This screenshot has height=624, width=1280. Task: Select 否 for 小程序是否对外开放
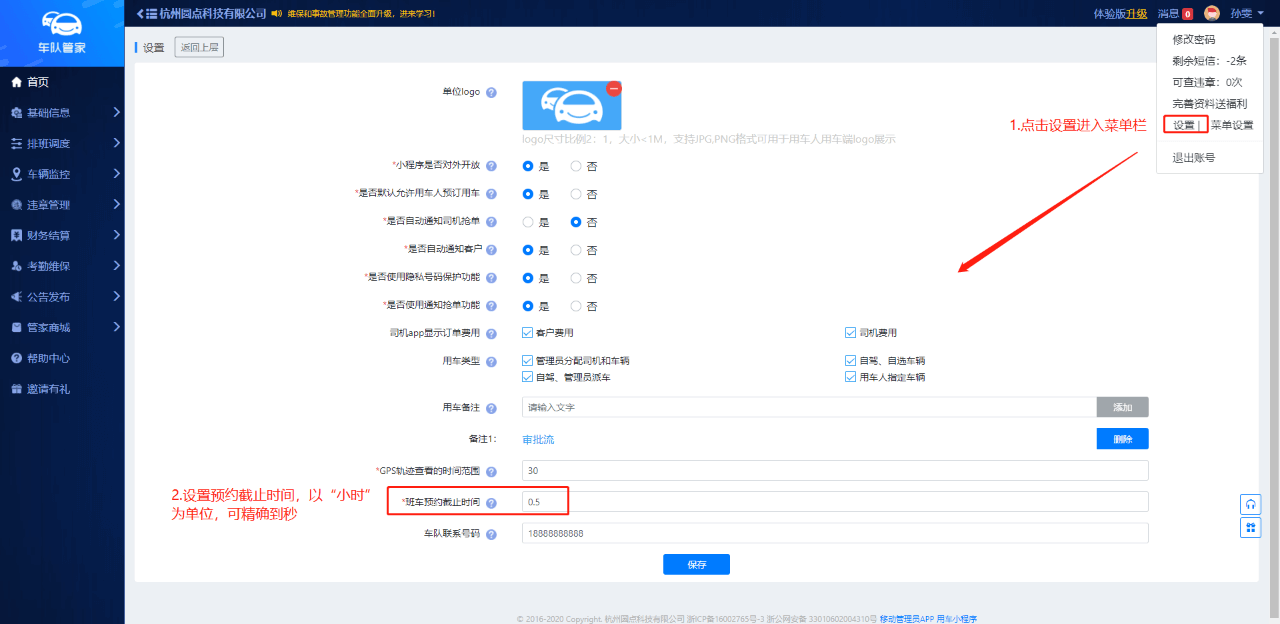click(x=576, y=166)
